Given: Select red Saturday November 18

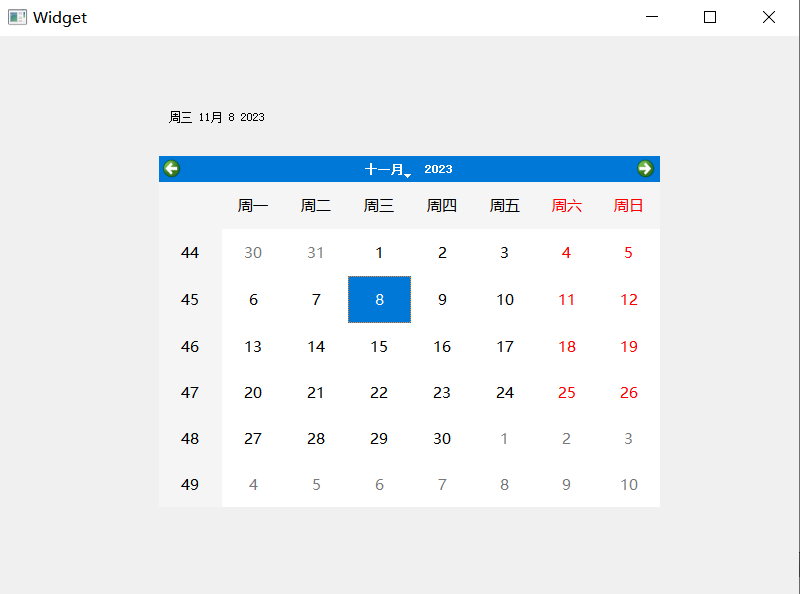Looking at the screenshot, I should pos(566,346).
